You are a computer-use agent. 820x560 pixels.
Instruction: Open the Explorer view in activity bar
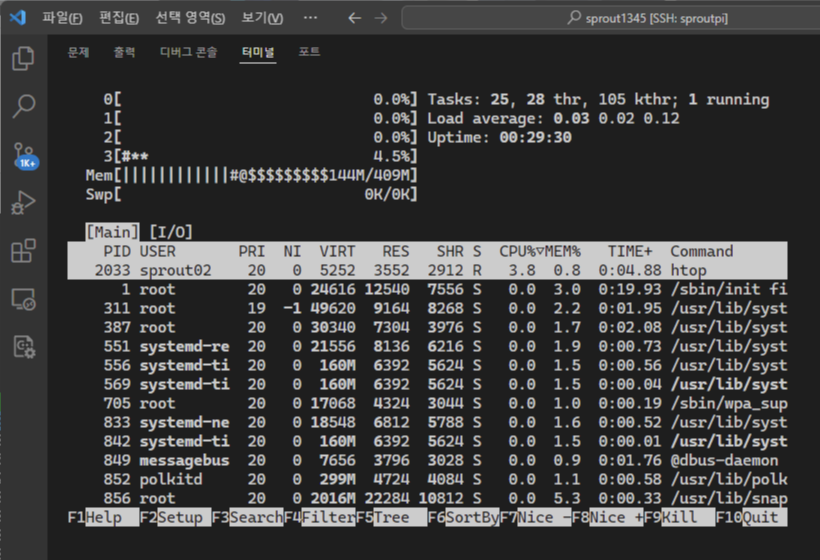[24, 58]
